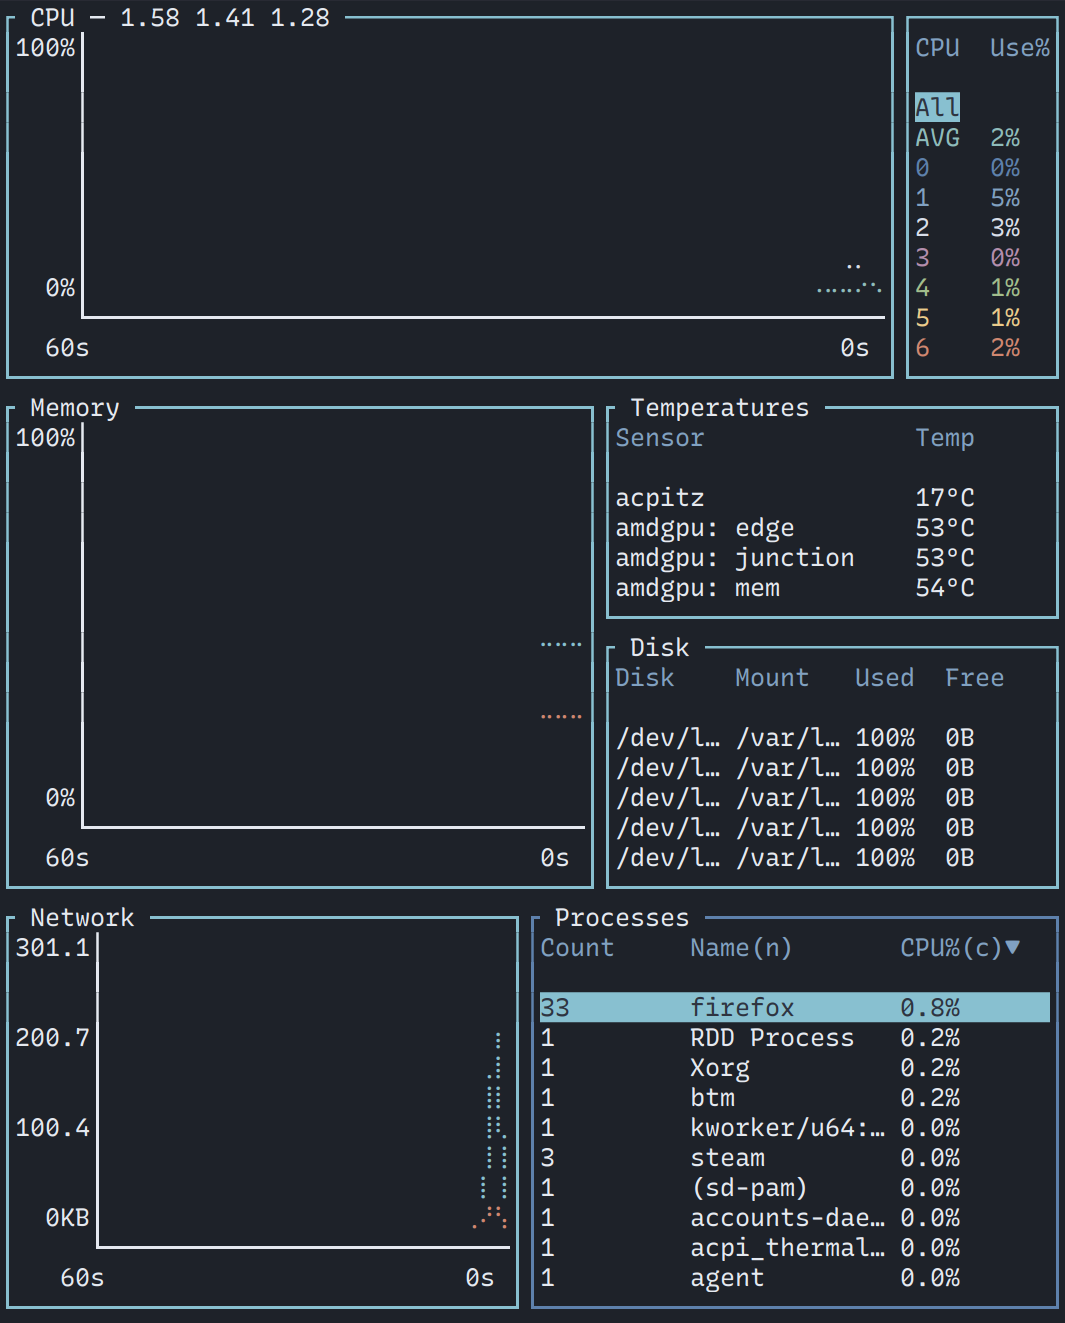
Task: Select the firefox process row
Action: (795, 1007)
